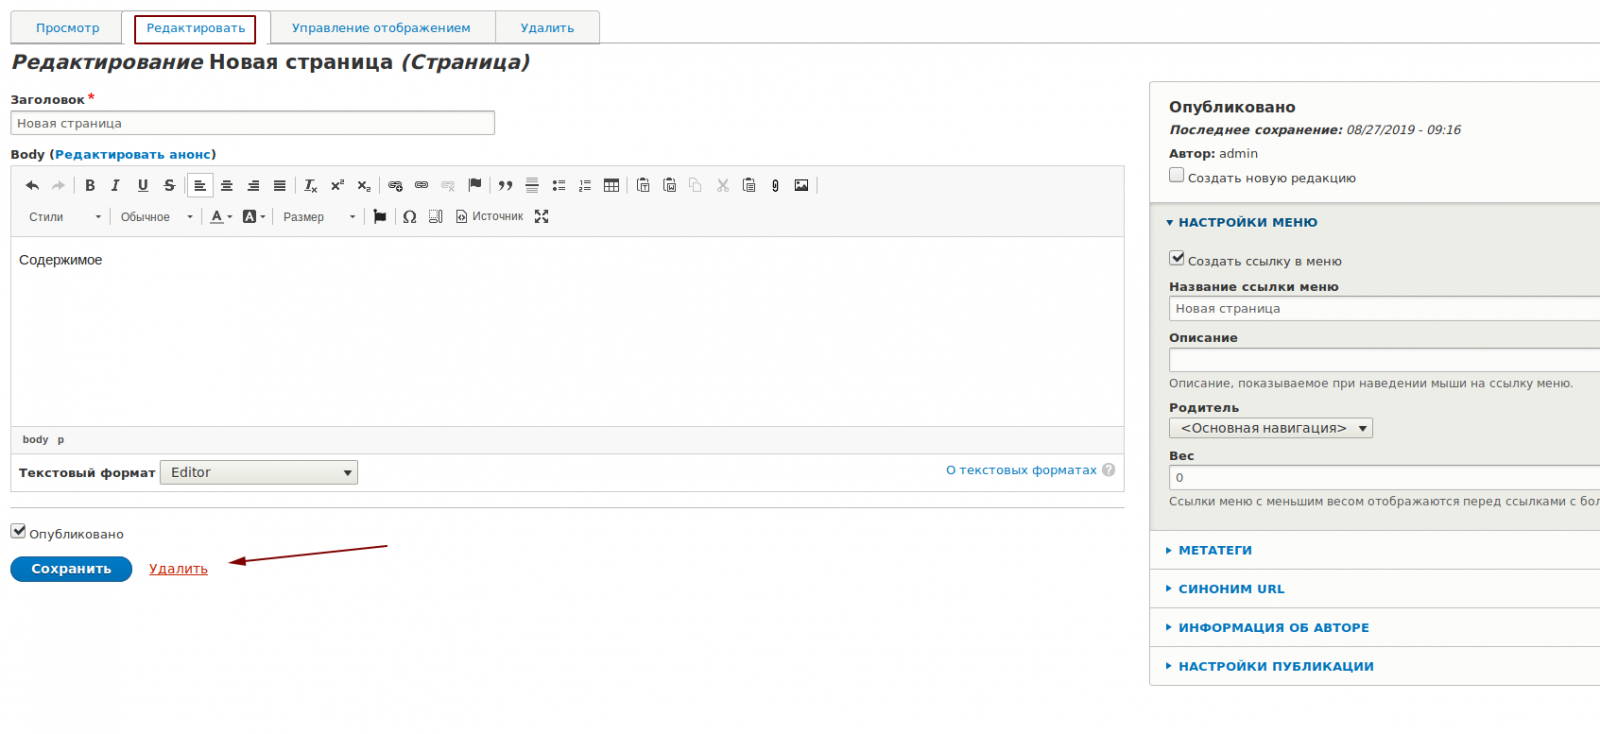1600x734 pixels.
Task: Click the help question mark icon
Action: [x=1108, y=470]
